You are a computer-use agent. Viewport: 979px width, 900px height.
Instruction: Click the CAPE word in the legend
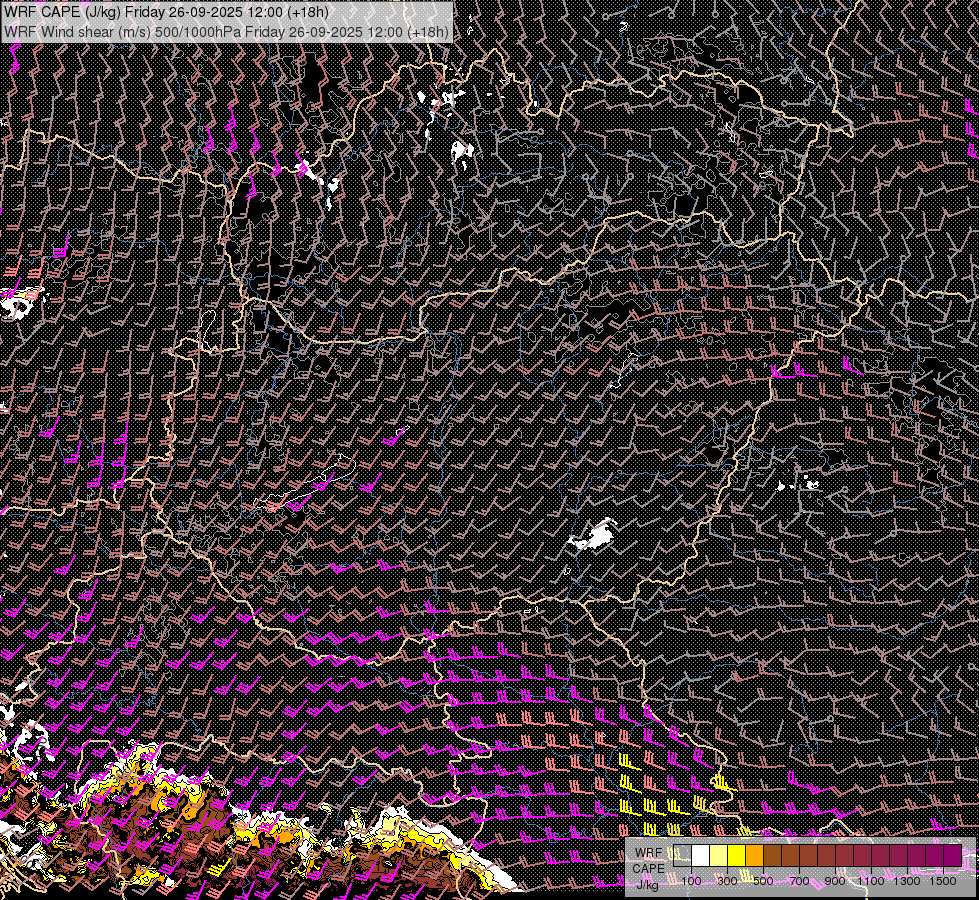tap(648, 868)
